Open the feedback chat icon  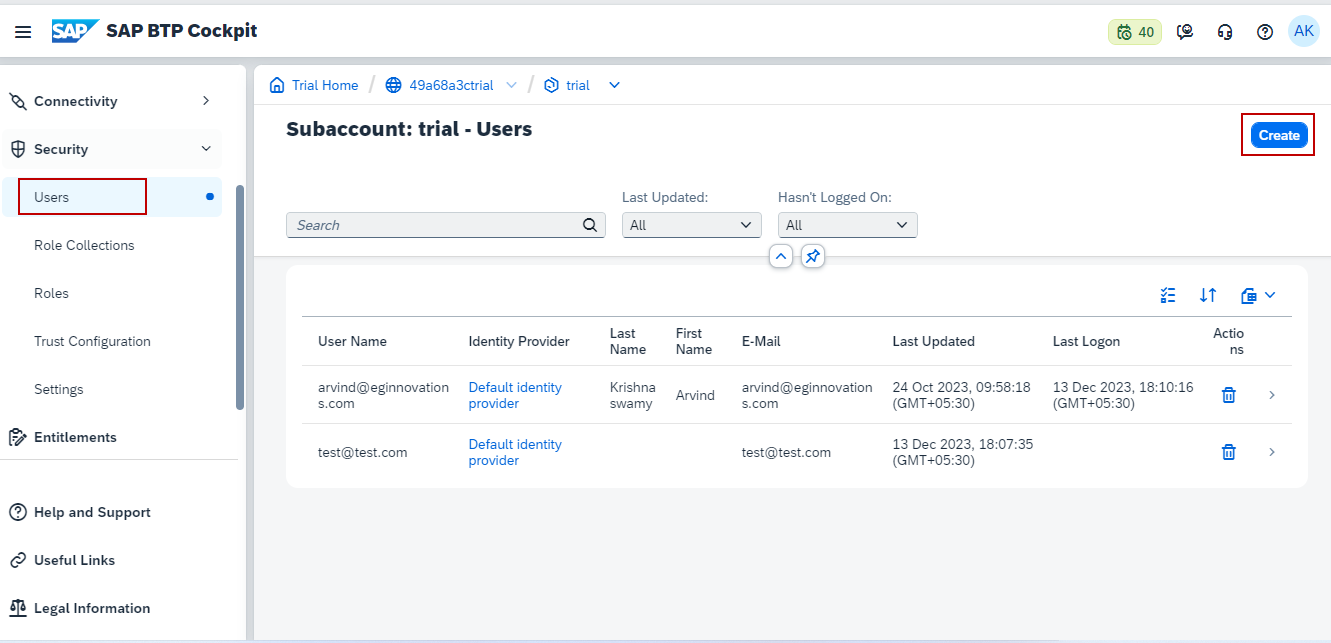pyautogui.click(x=1185, y=32)
